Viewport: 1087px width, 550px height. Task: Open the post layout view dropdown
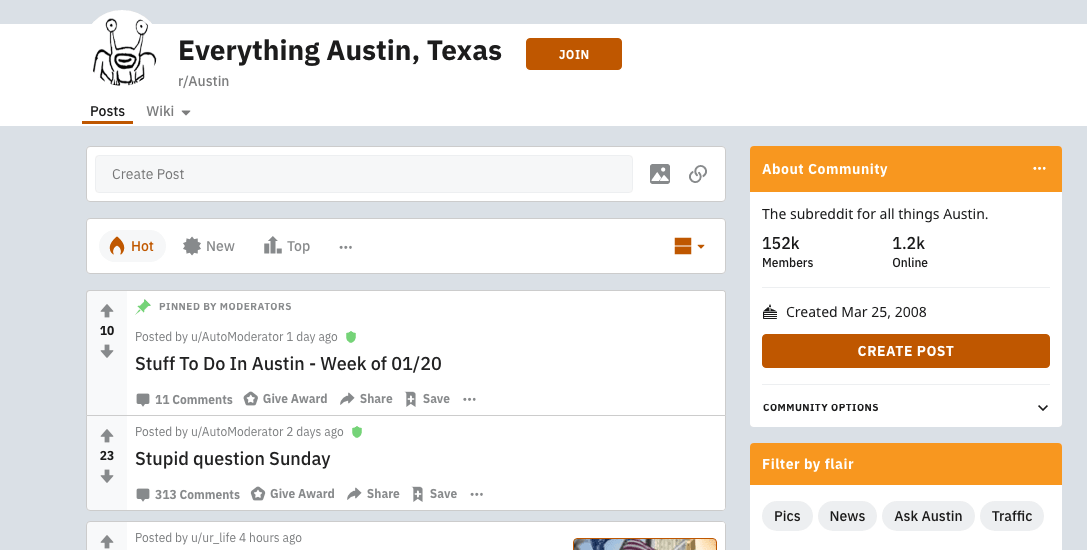tap(689, 246)
